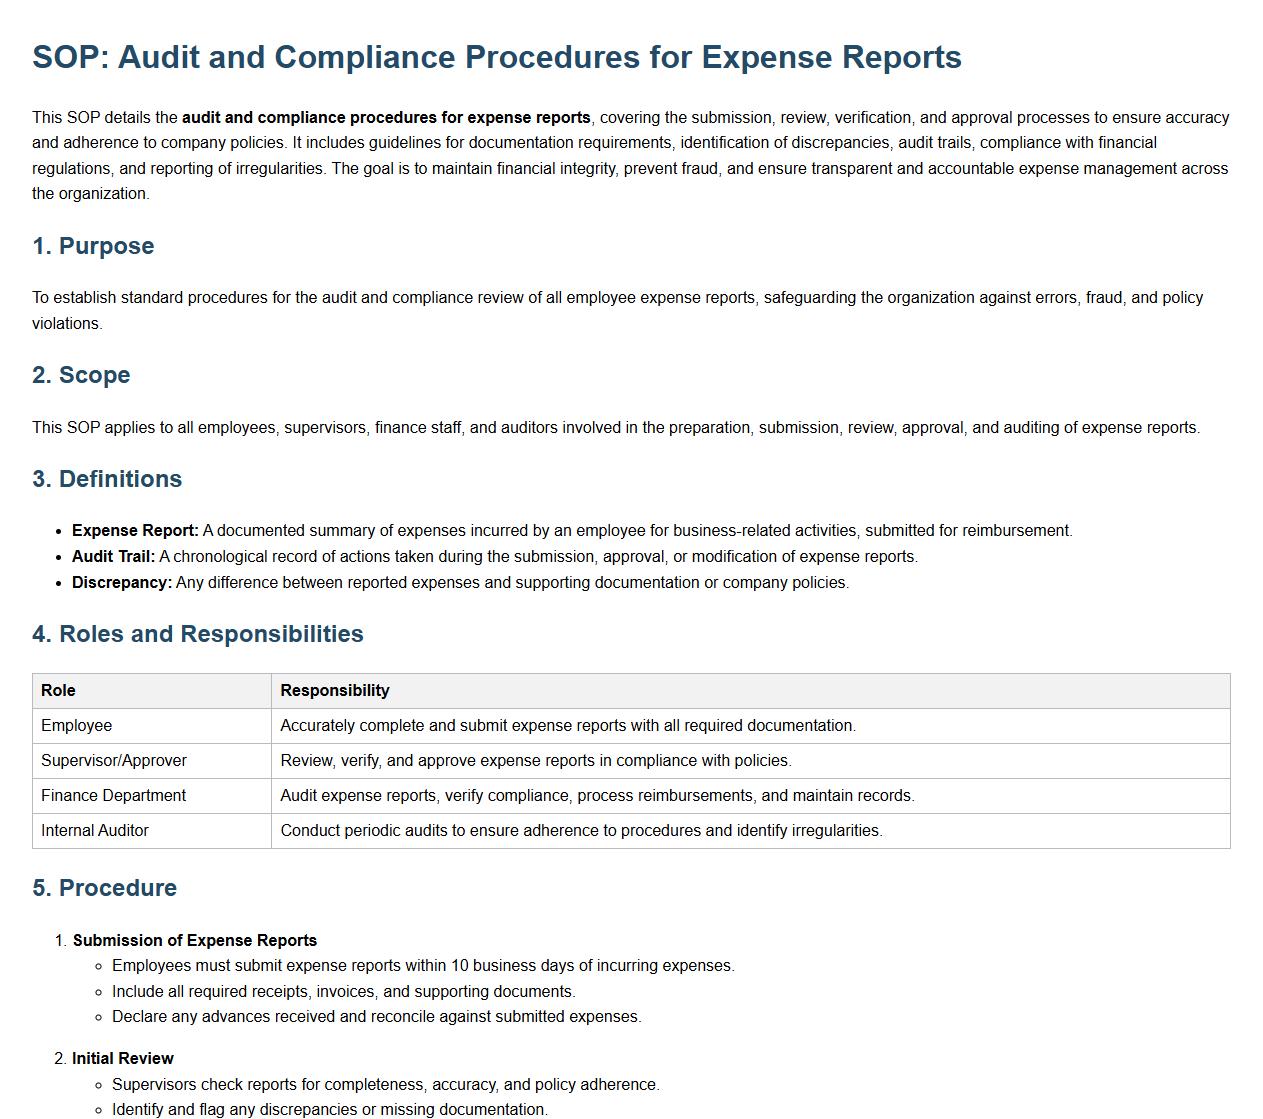Click the main SOP document title
1263x1119 pixels.
(496, 57)
